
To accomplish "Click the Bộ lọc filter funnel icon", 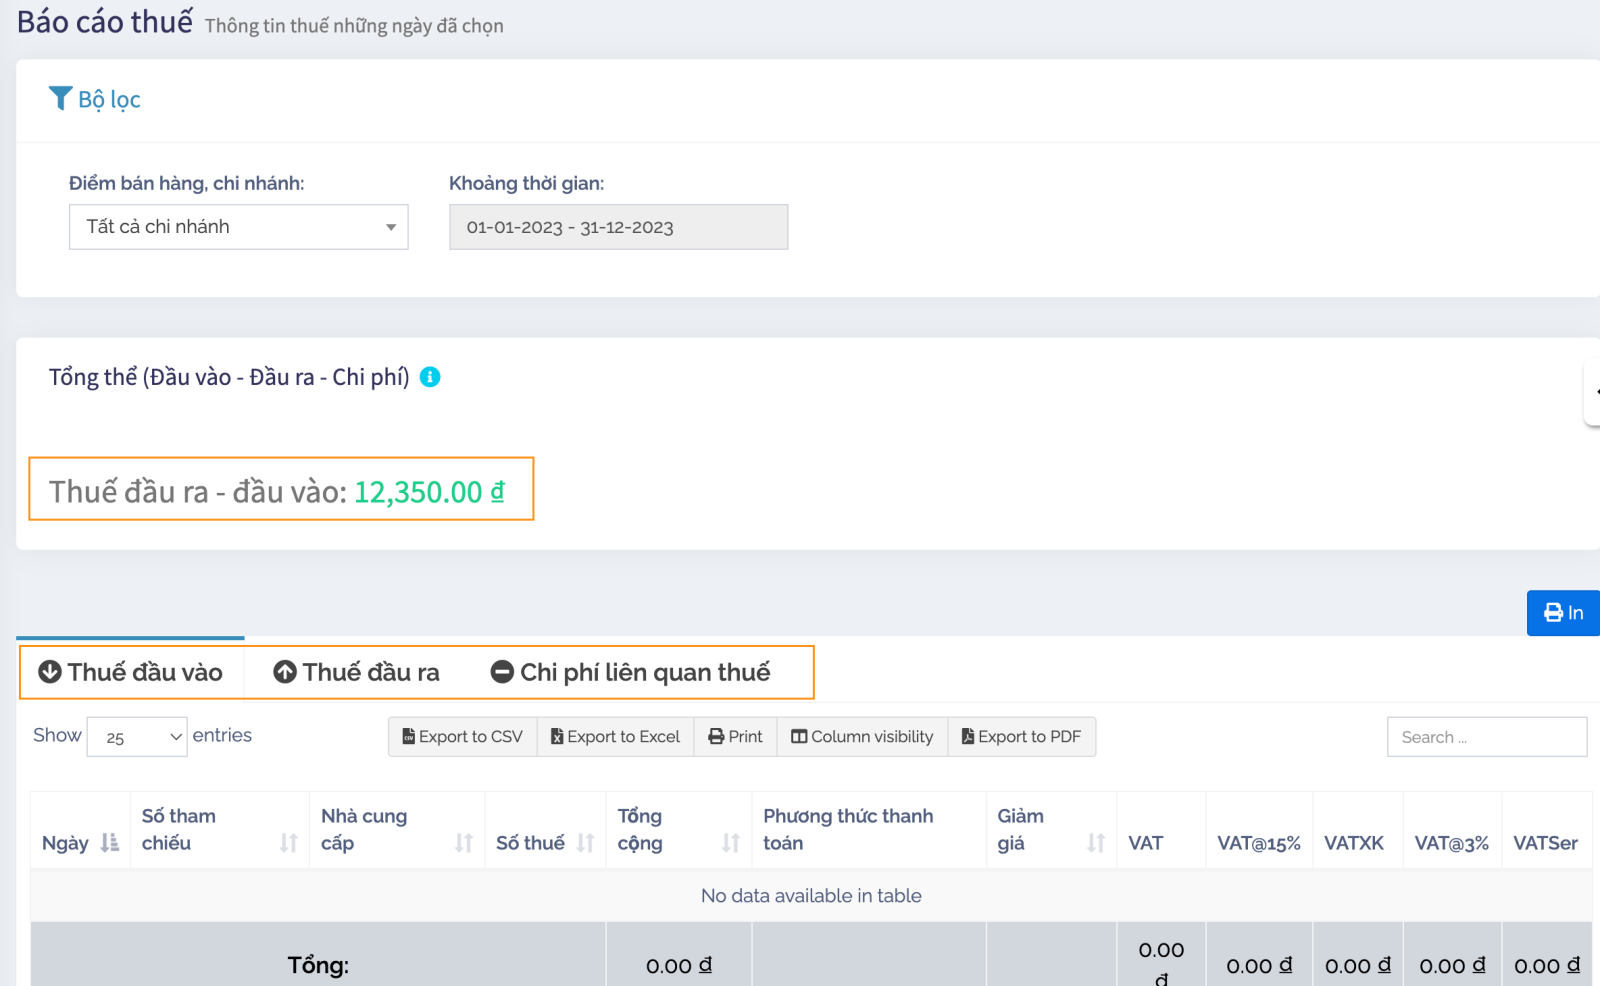I will (x=60, y=98).
